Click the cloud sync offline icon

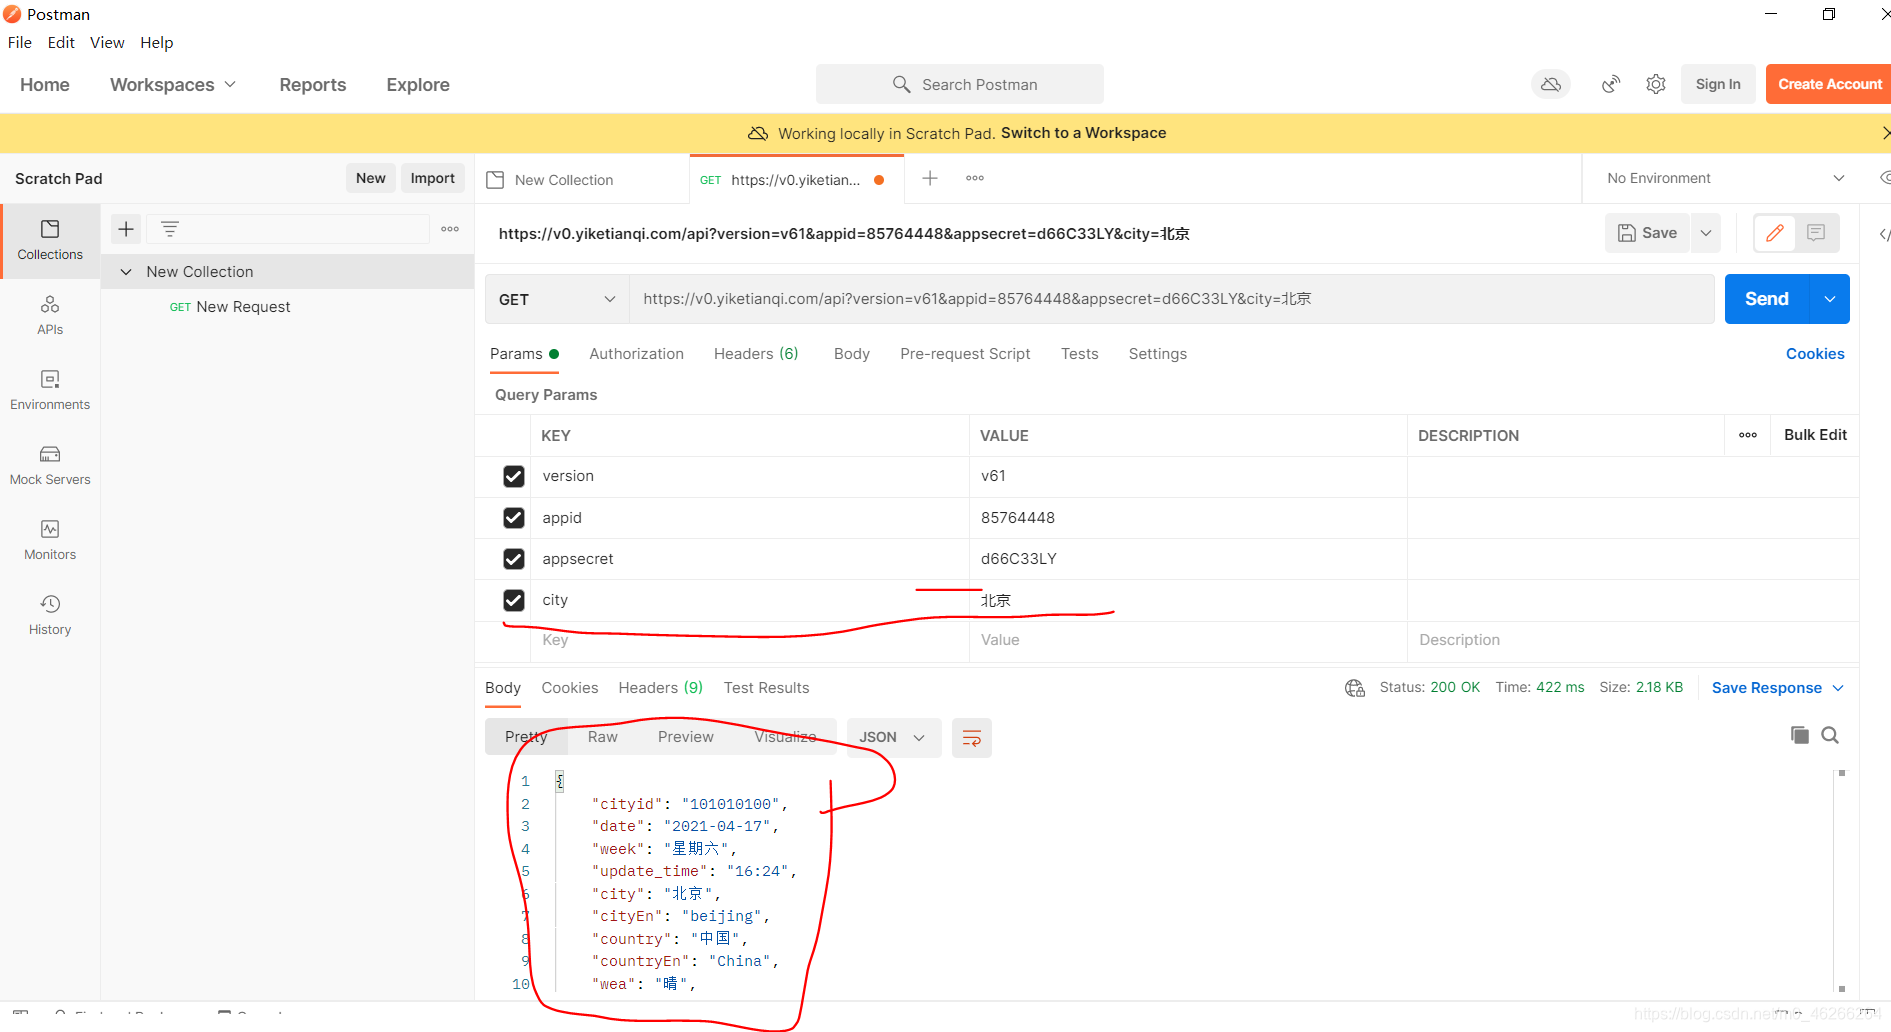(1551, 84)
